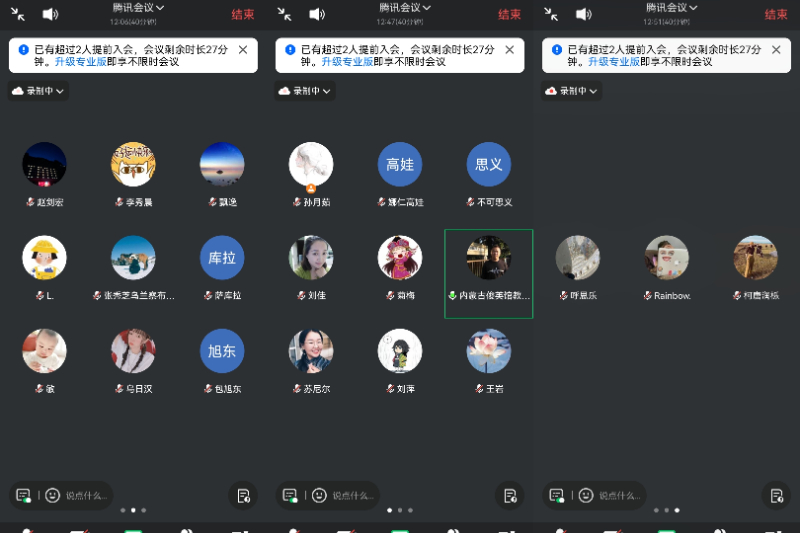
Task: Tap the red 结束 button in the 12:06 screen
Action: point(243,15)
